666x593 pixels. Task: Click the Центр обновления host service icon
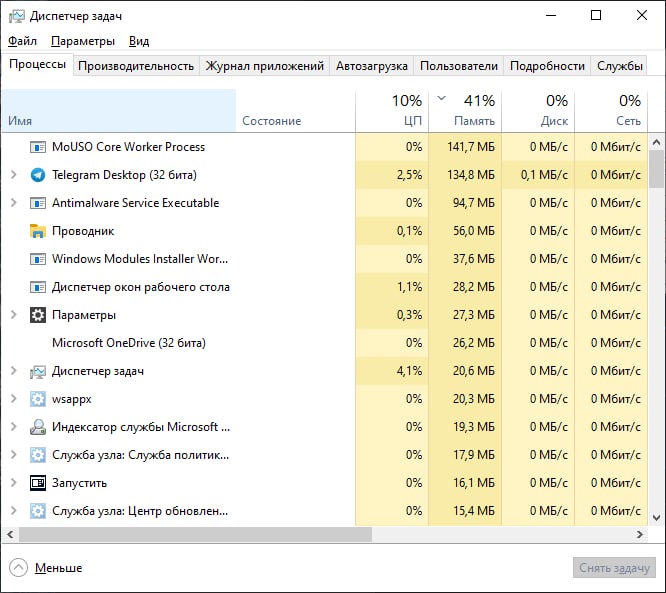38,511
